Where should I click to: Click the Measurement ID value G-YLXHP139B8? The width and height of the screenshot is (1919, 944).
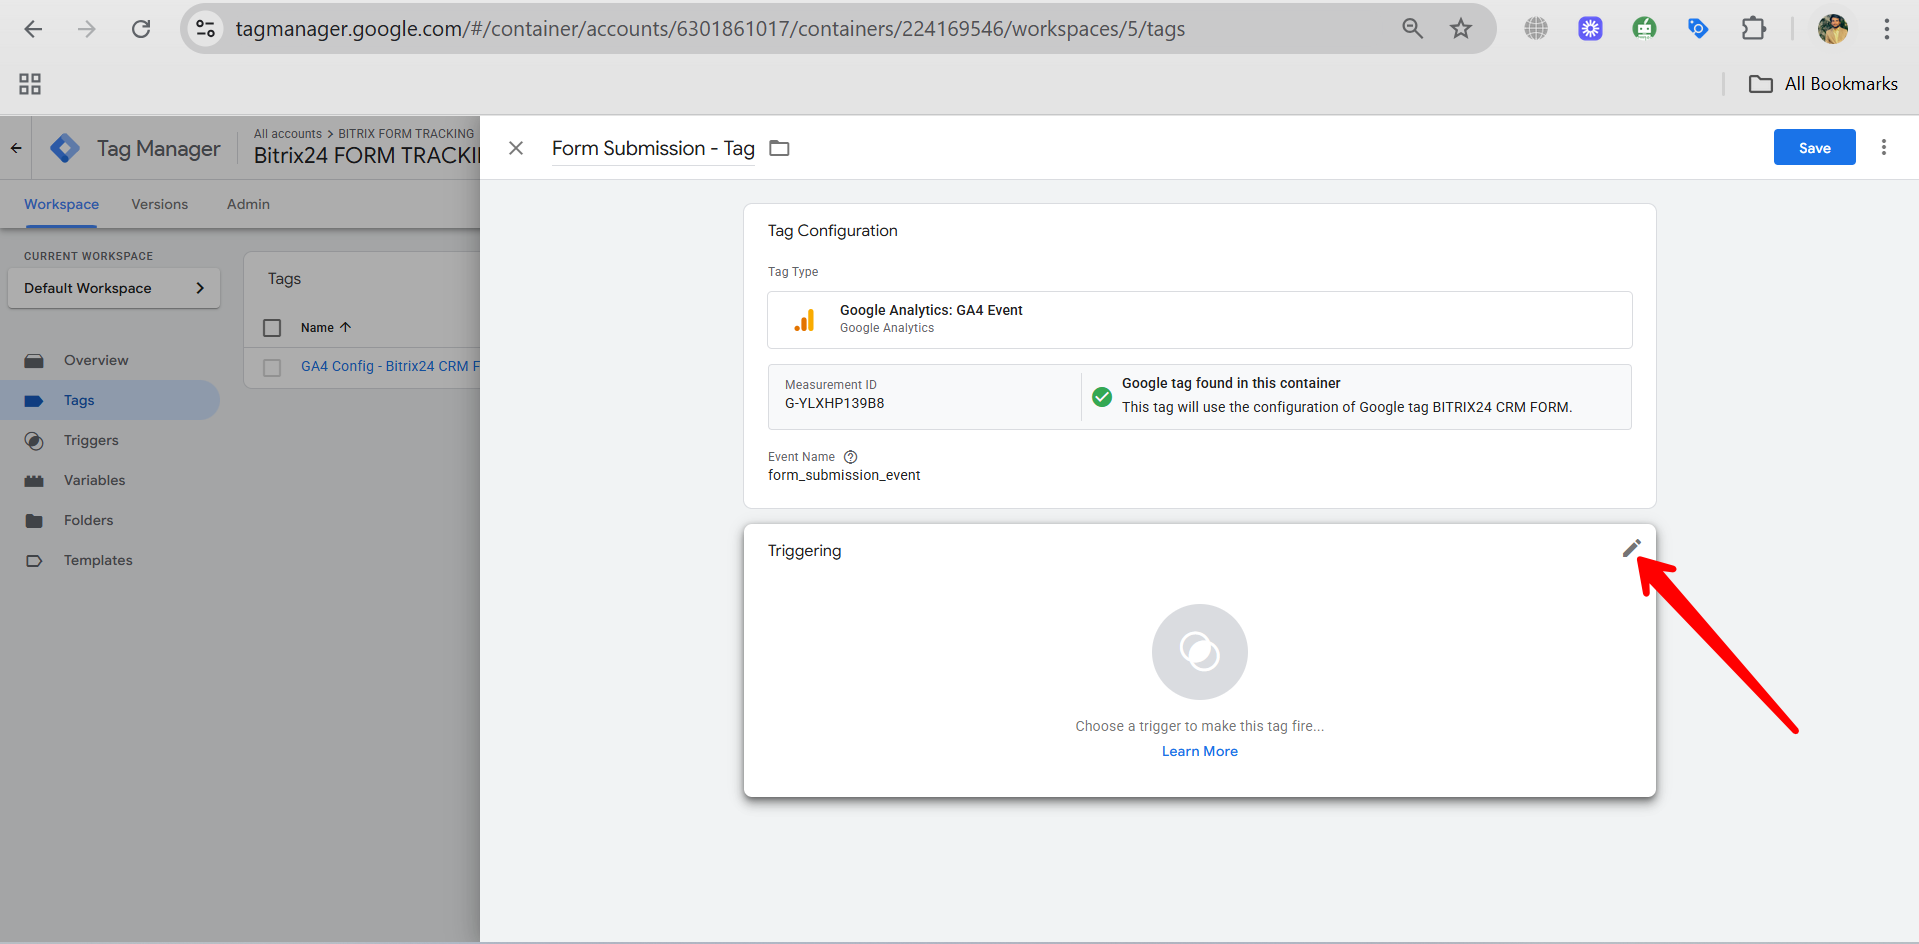[834, 403]
